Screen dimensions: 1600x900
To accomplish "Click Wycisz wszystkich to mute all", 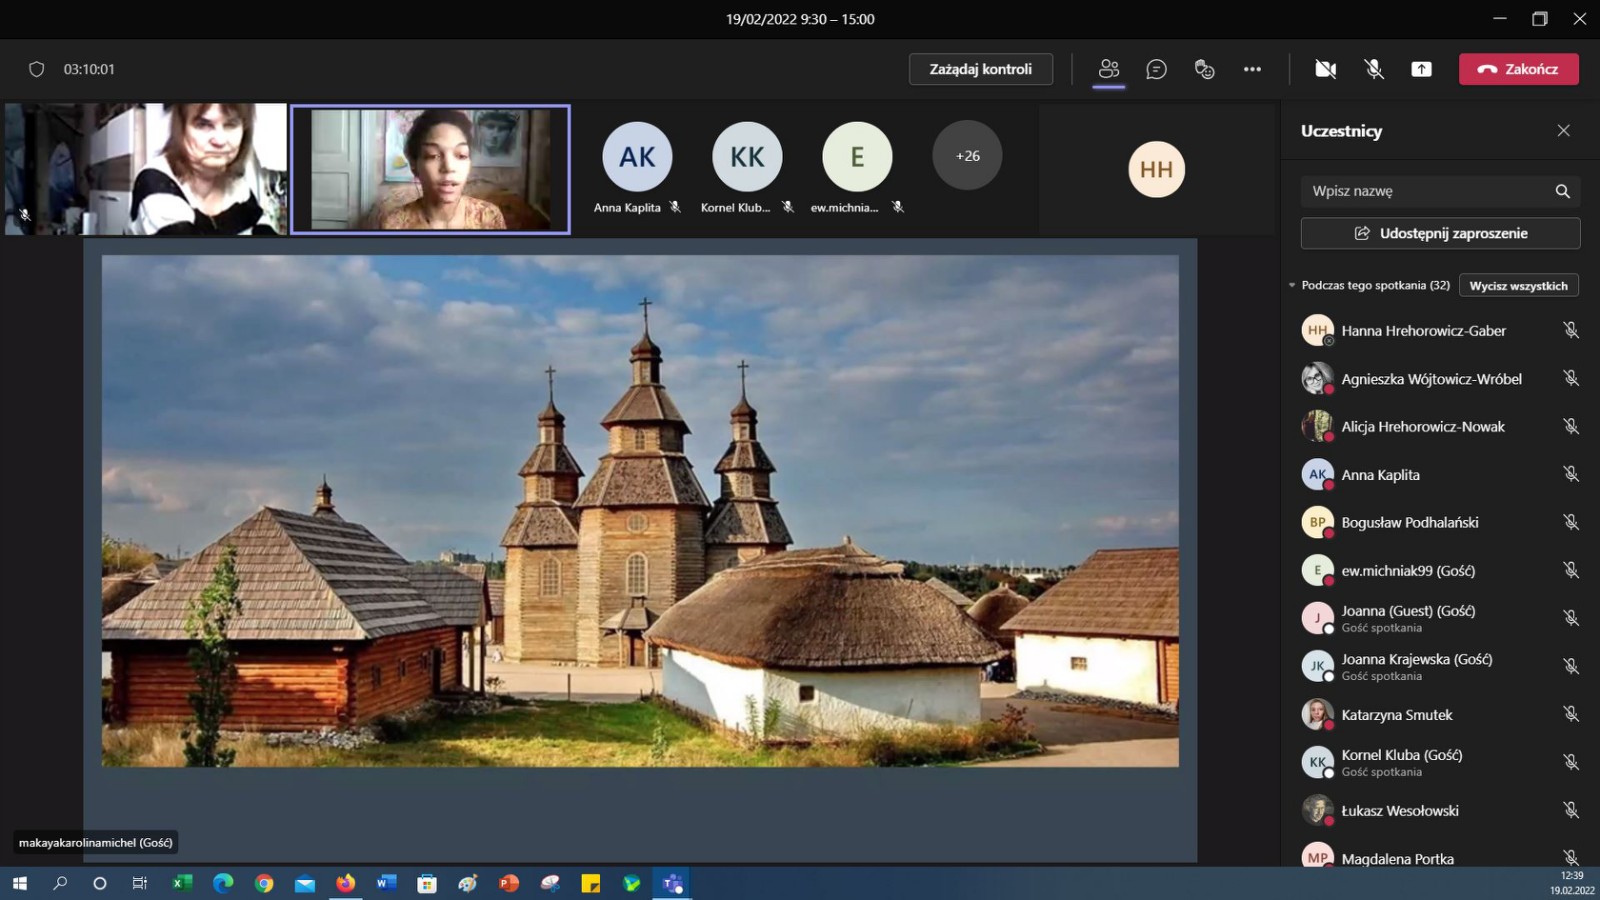I will [x=1518, y=286].
